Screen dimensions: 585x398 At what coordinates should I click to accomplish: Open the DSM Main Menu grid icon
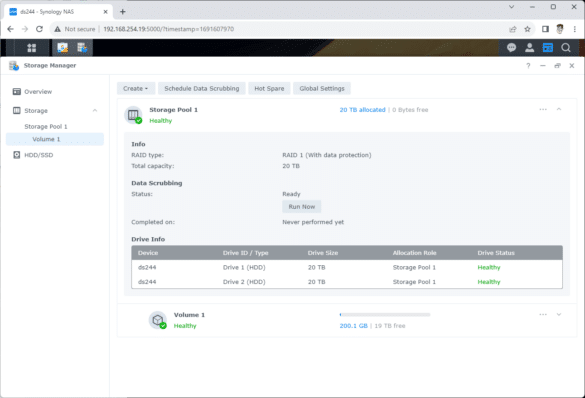pyautogui.click(x=32, y=48)
